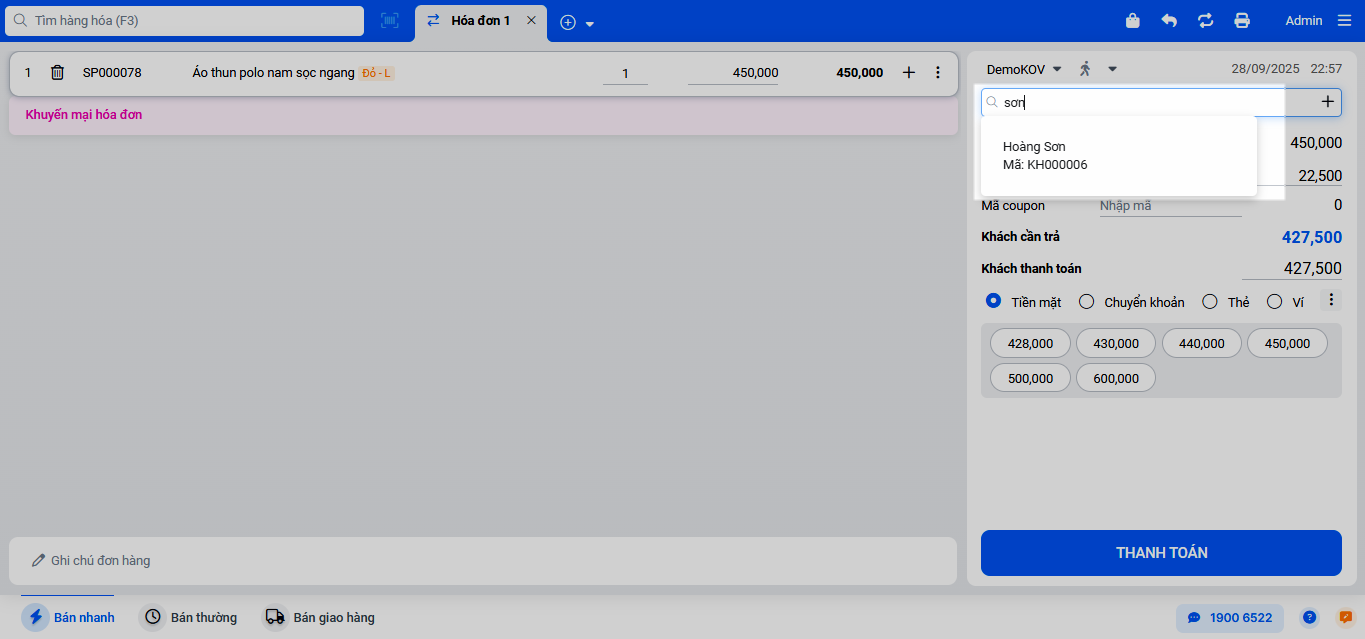Select the Tiền mặt payment option
1365x639 pixels.
point(1023,301)
